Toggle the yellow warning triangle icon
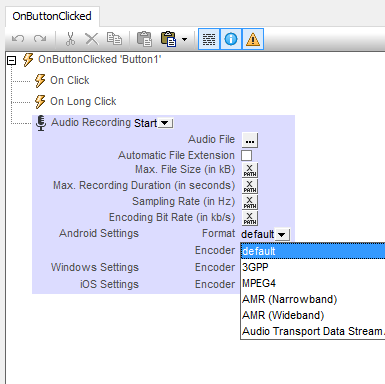Image resolution: width=385 pixels, height=384 pixels. [253, 39]
